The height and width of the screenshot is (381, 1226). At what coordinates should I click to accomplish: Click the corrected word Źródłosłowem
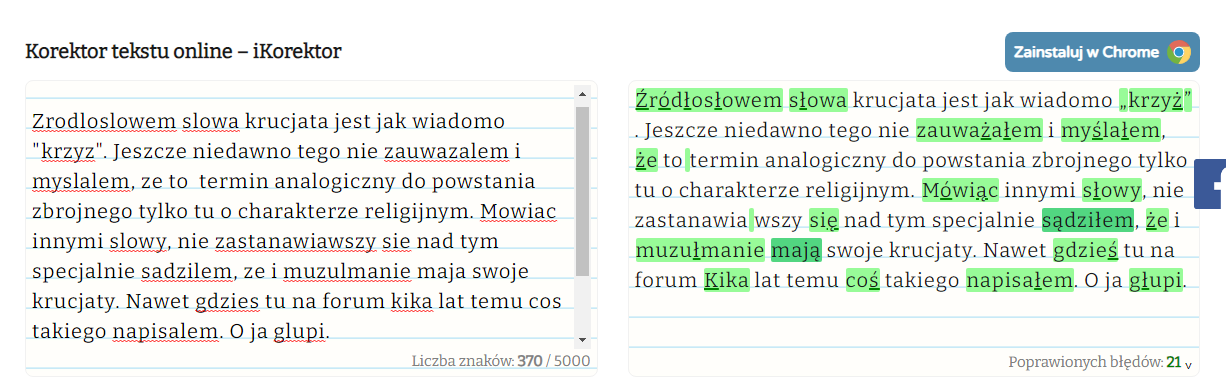709,100
